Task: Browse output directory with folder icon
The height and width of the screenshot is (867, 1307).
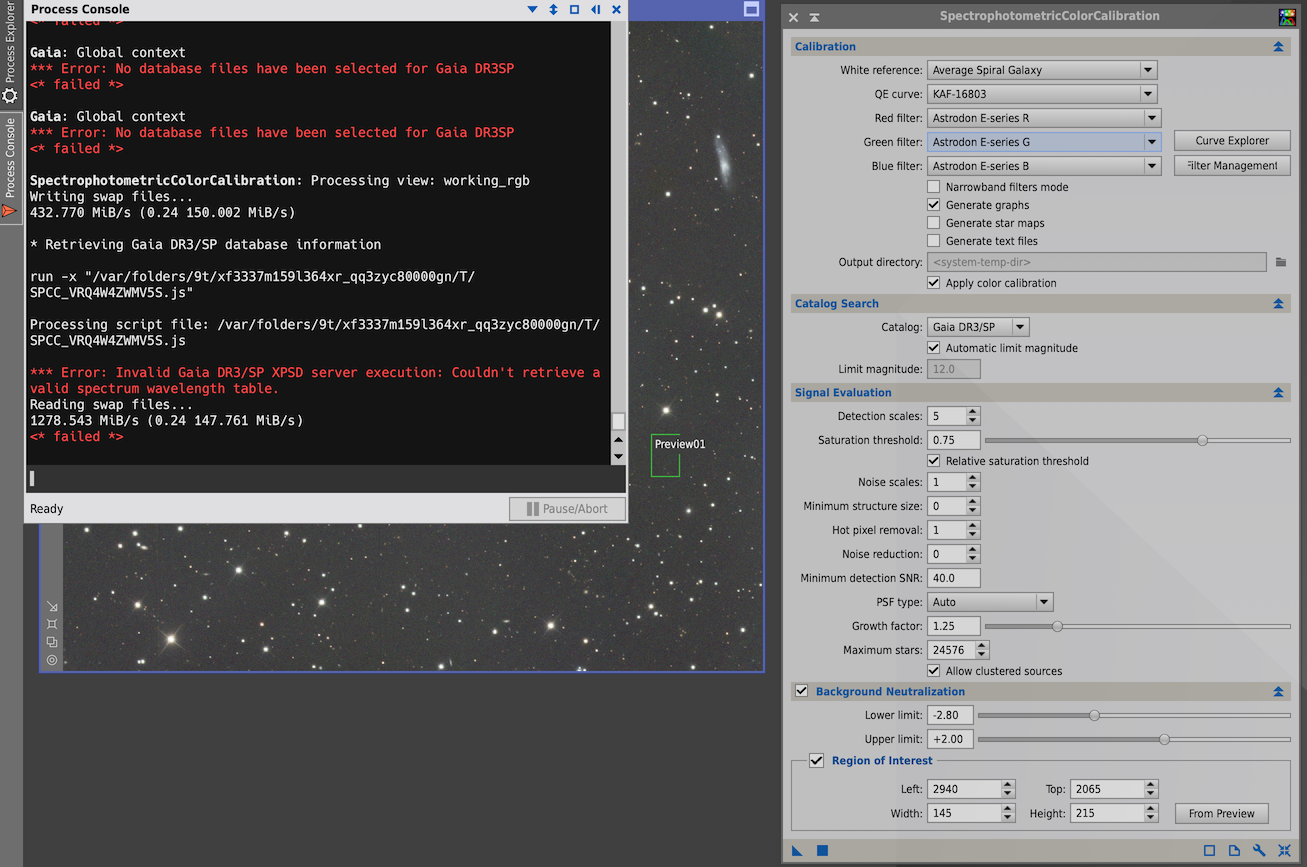Action: pos(1281,262)
